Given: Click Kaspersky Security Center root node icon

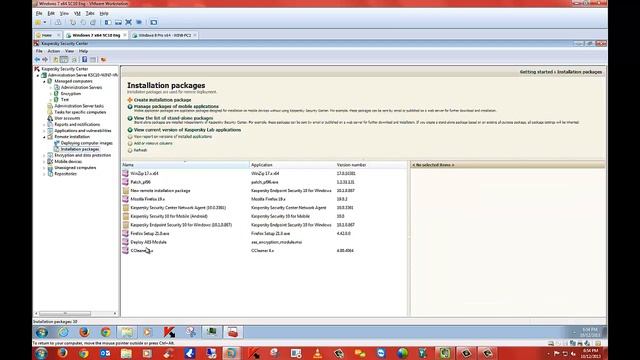Looking at the screenshot, I should [37, 69].
